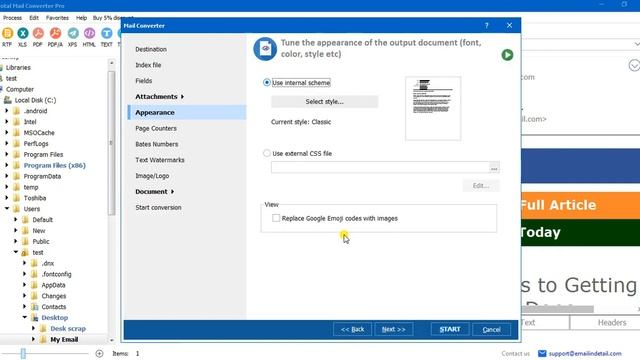Collapse the test user folder node

[16, 252]
